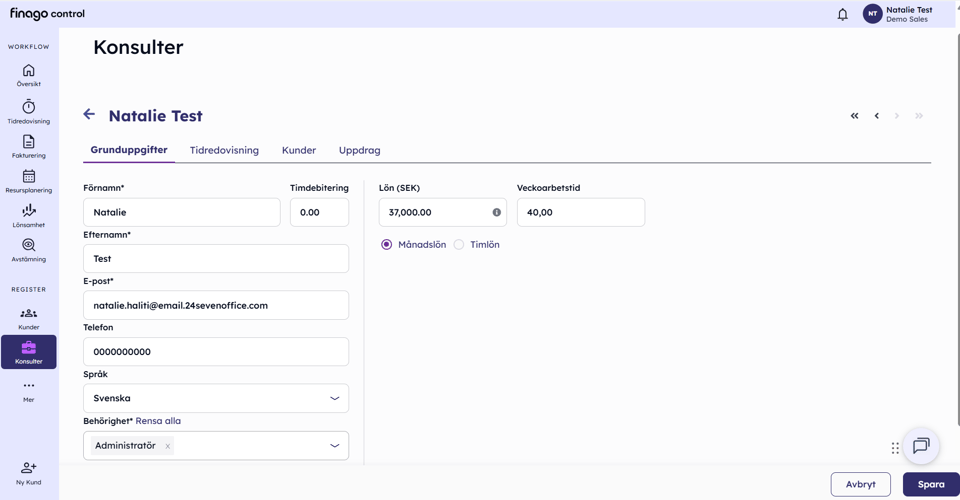
Task: Go to Fakturering document icon
Action: (29, 141)
